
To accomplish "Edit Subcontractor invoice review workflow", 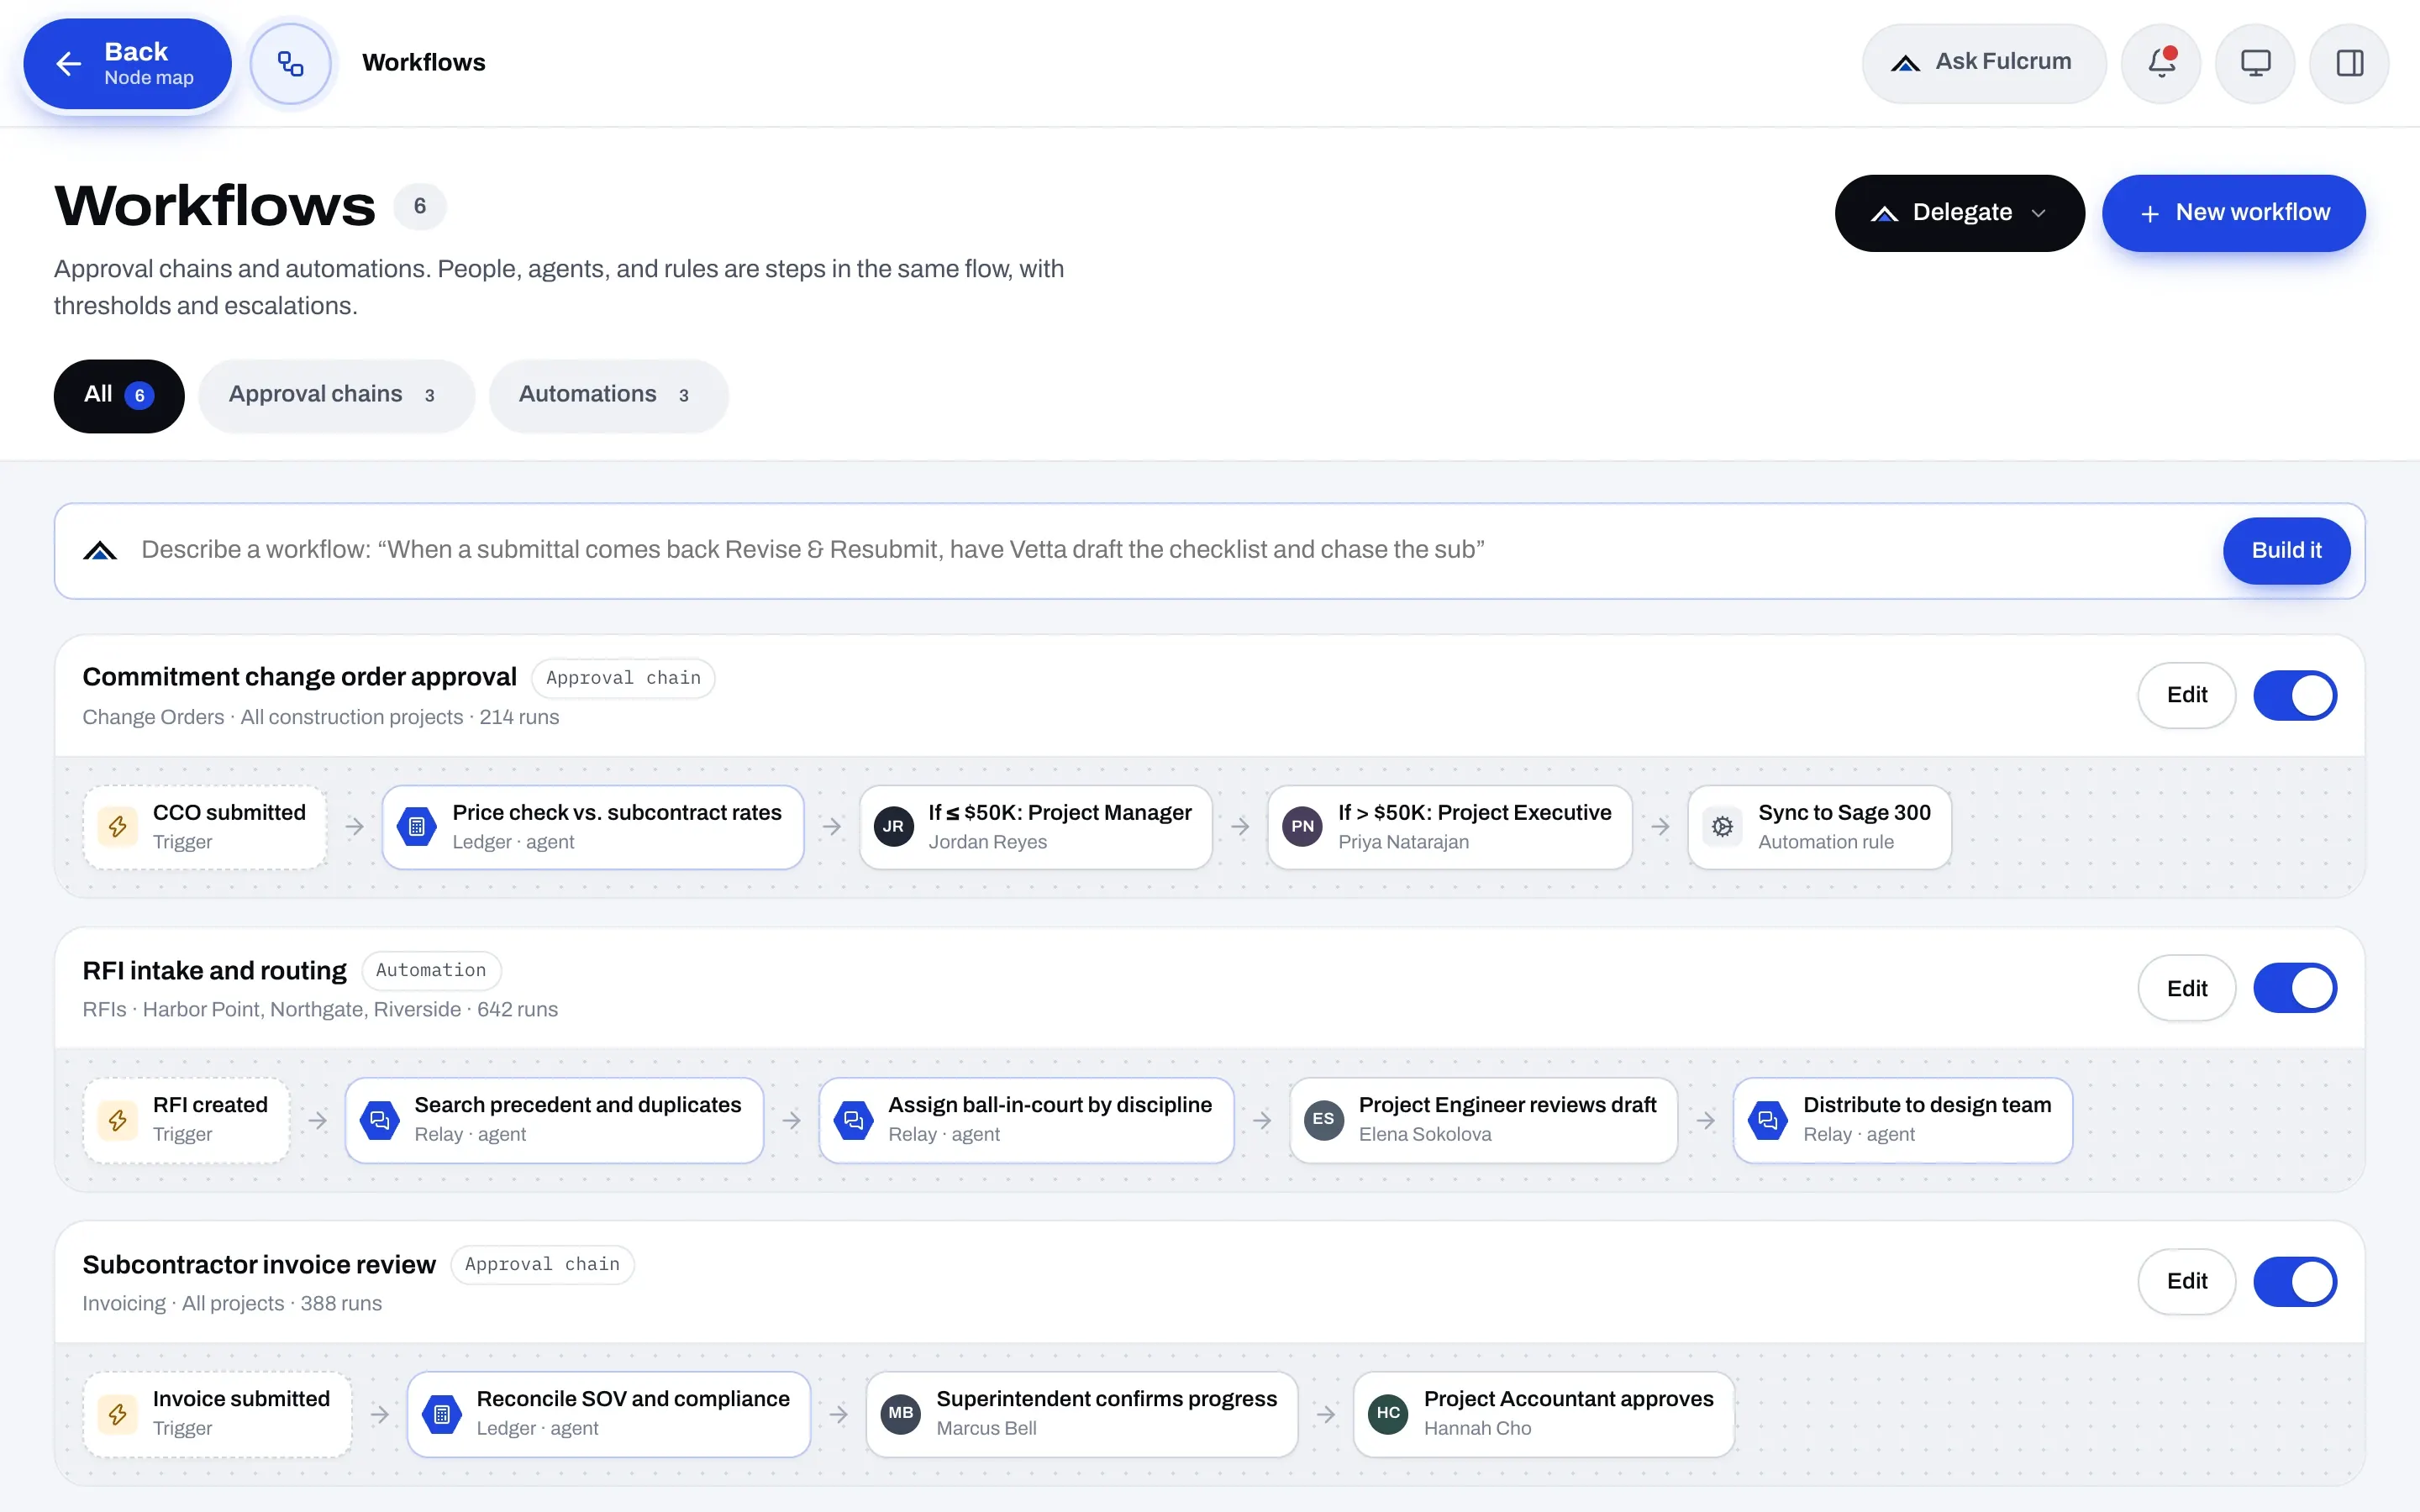I will [x=2186, y=1281].
